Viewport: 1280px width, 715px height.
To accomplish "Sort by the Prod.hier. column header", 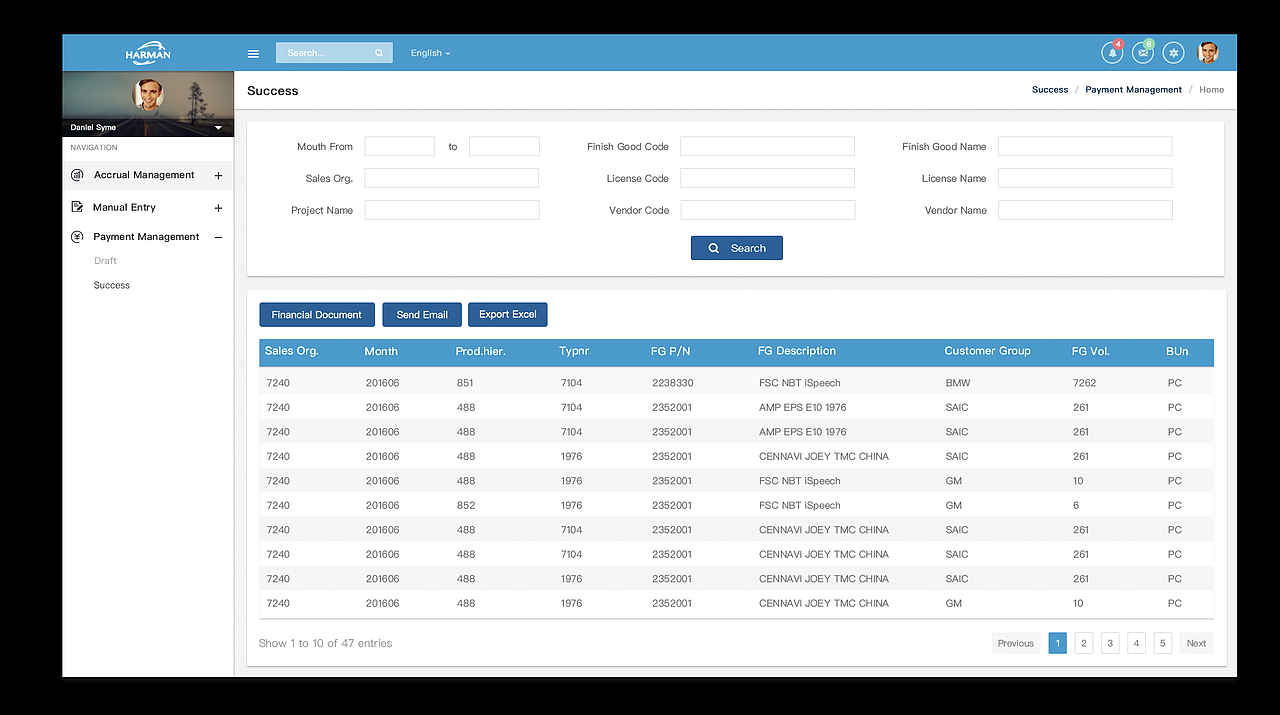I will 481,351.
